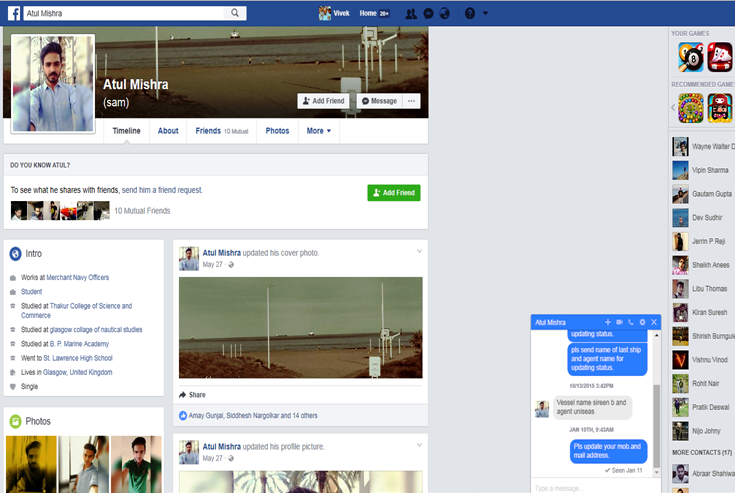Open the three-dots profile actions menu

click(411, 101)
